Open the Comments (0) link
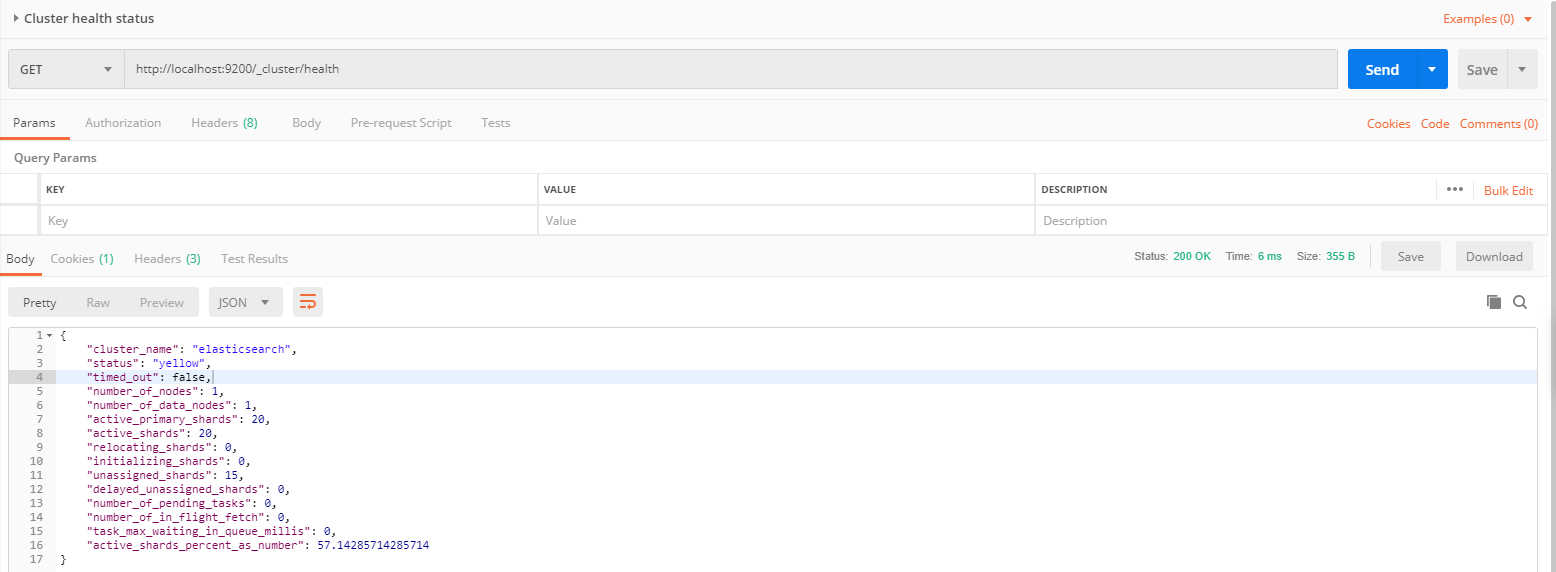The height and width of the screenshot is (572, 1556). pos(1498,124)
